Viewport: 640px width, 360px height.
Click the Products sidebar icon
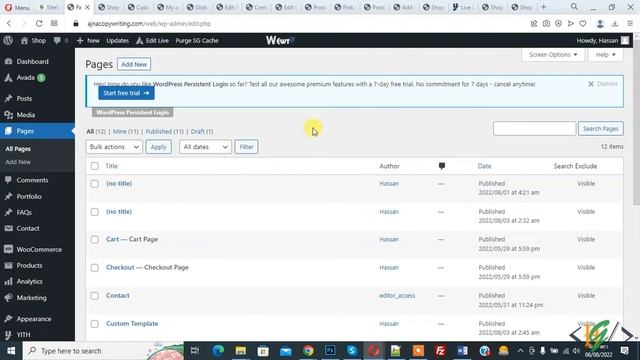[9, 265]
